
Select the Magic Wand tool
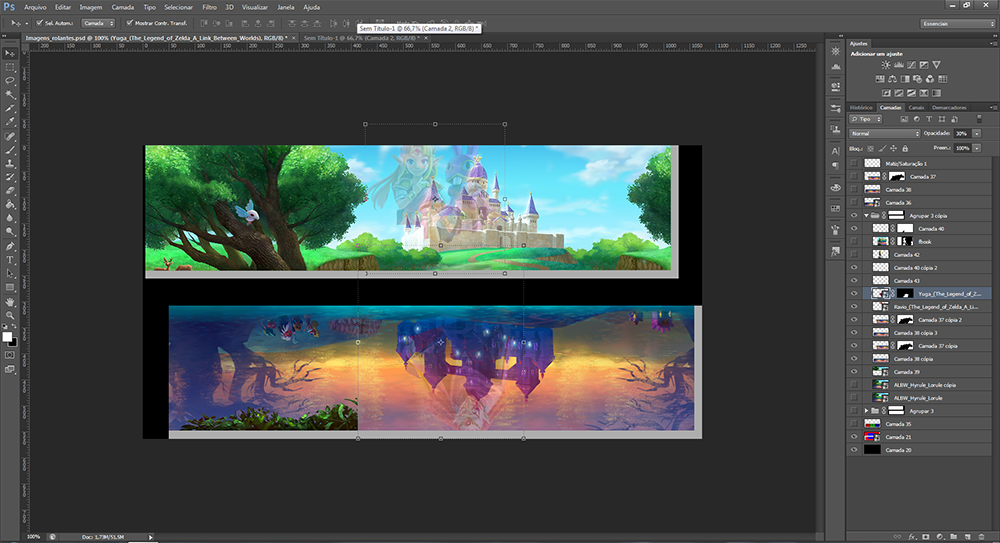pos(10,94)
